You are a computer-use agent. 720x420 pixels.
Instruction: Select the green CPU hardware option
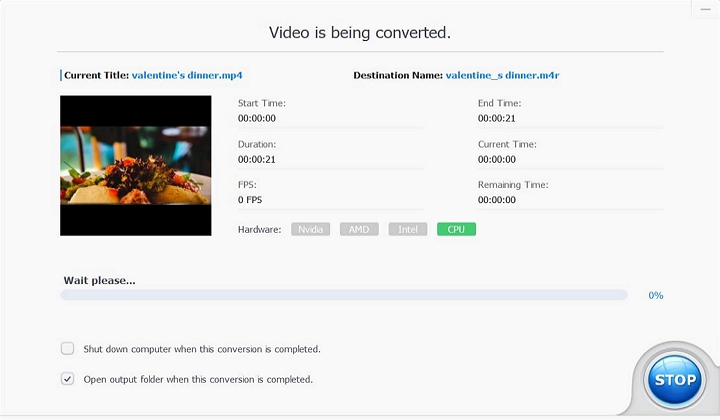coord(456,229)
